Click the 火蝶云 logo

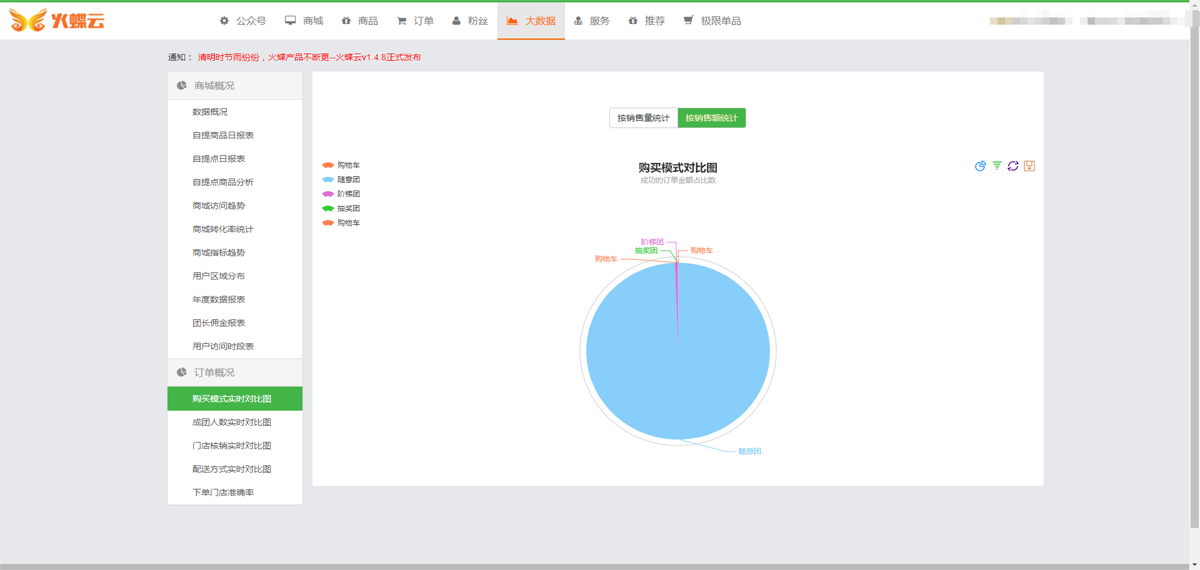[x=57, y=20]
